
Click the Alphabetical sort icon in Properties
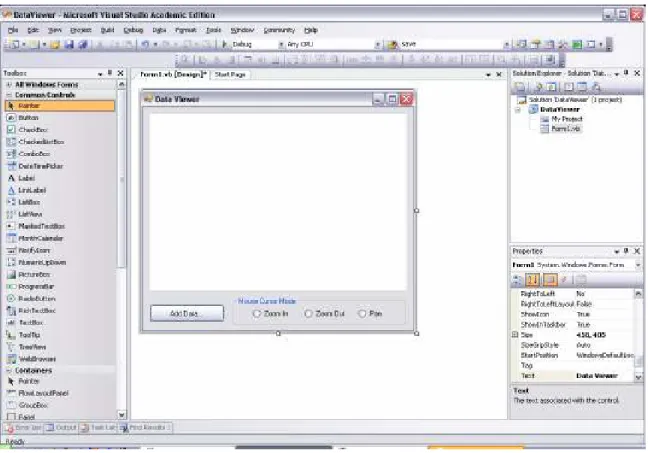tap(533, 280)
